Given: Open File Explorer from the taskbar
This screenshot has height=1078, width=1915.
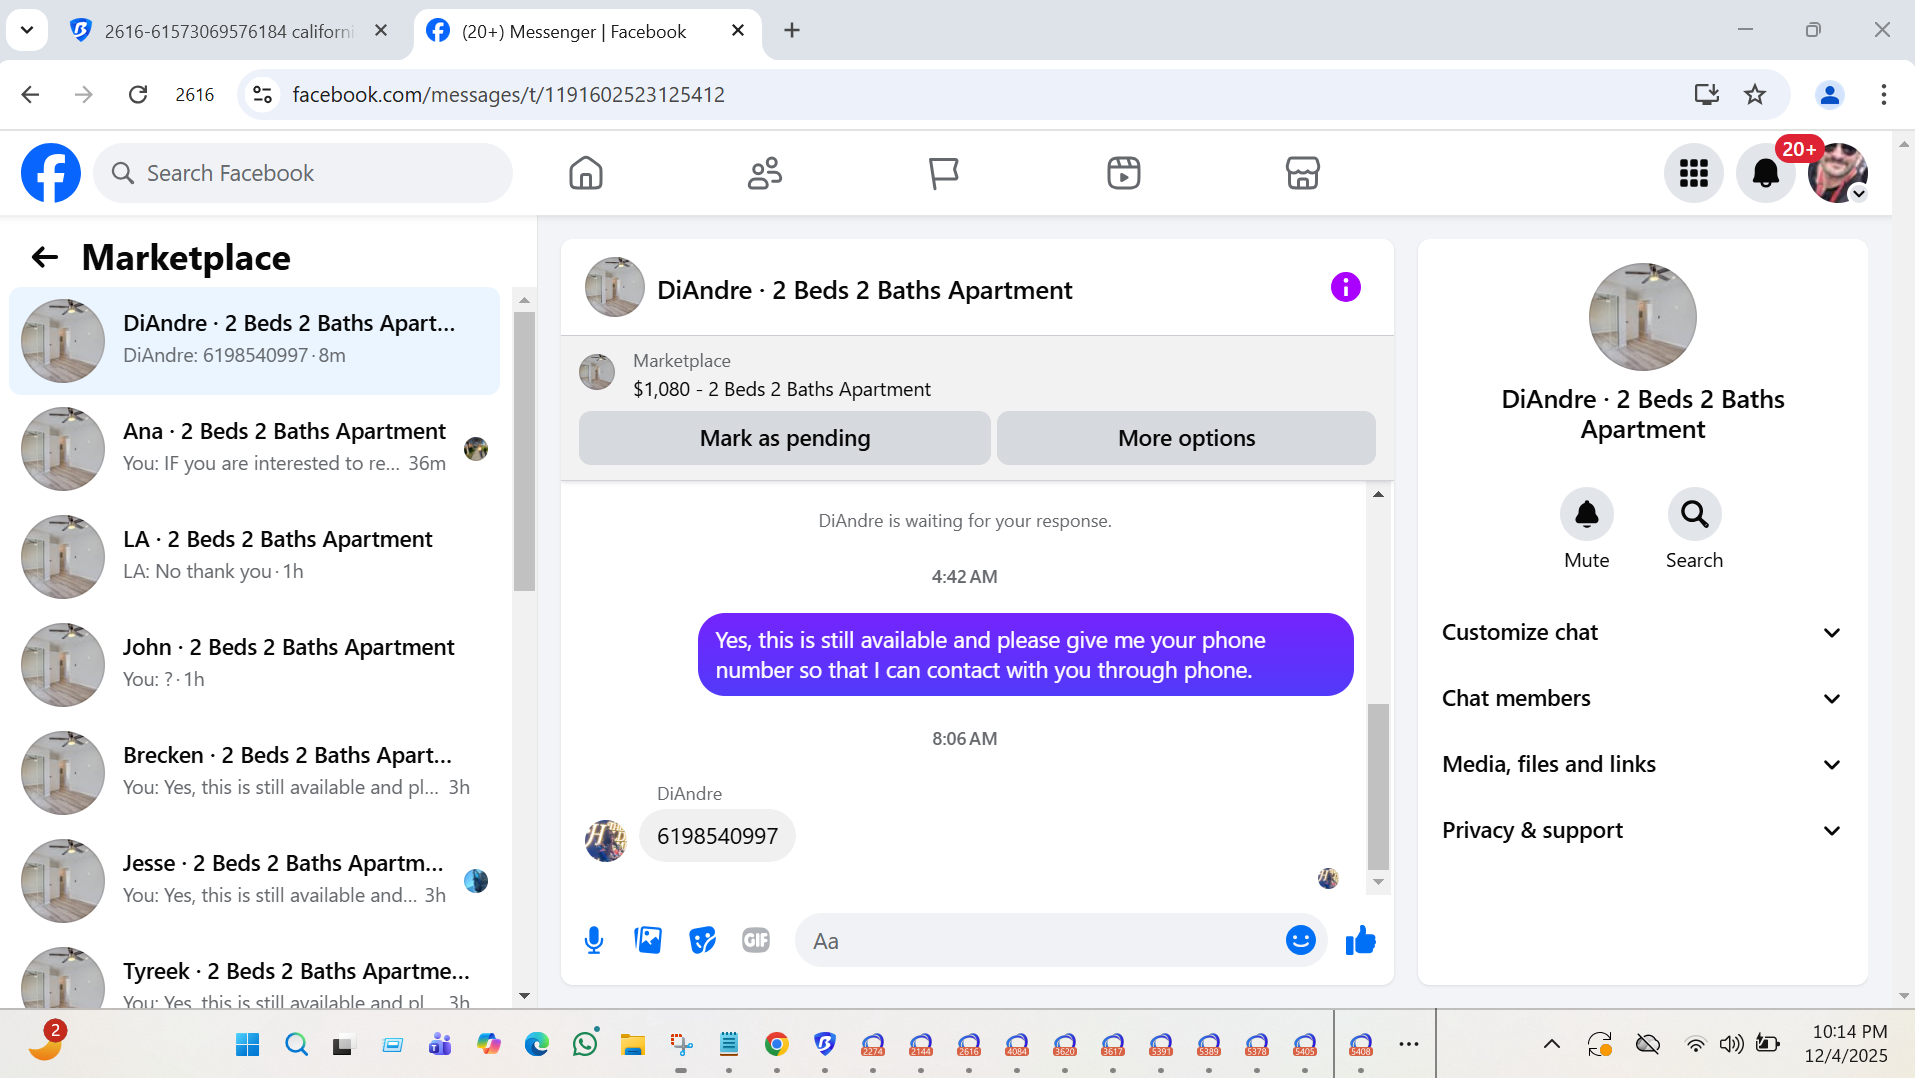Looking at the screenshot, I should pyautogui.click(x=632, y=1044).
